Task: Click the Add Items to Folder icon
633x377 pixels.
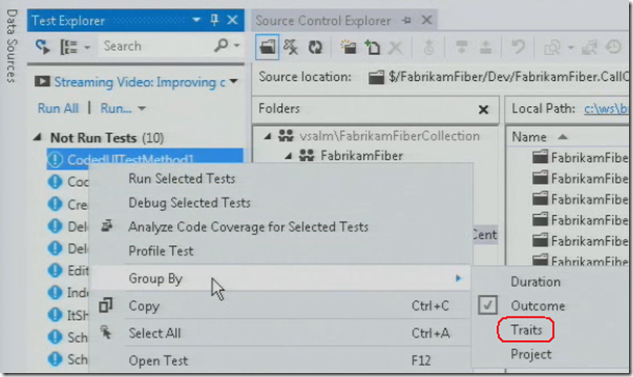Action: (x=372, y=47)
